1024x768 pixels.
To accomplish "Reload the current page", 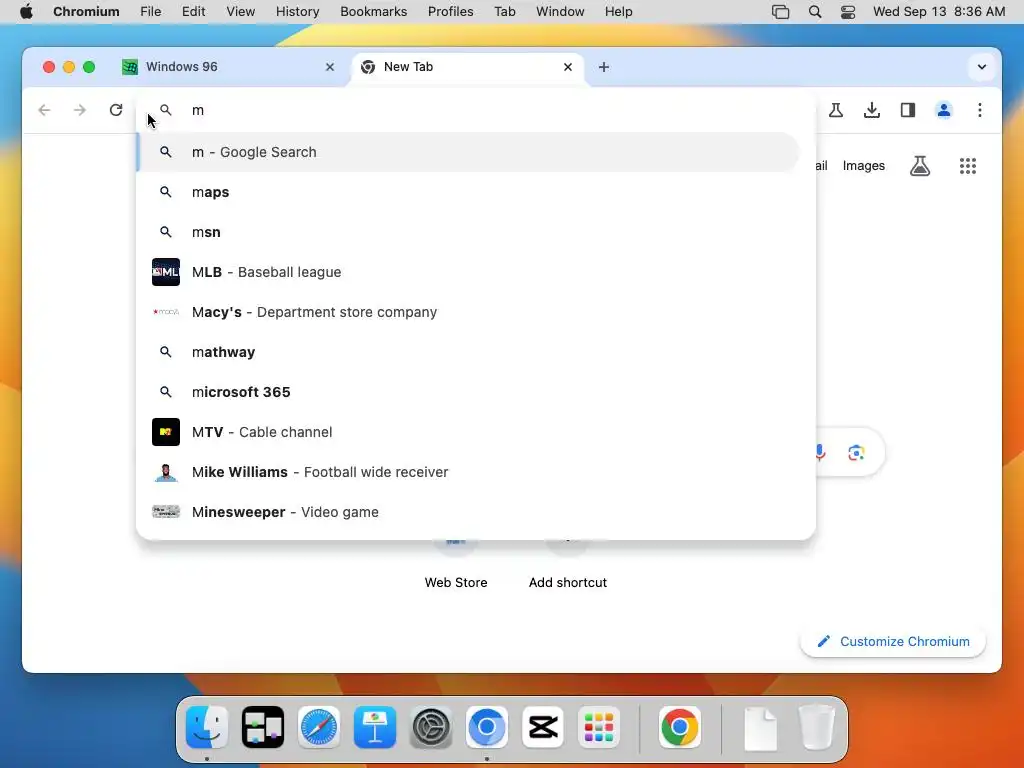I will coord(116,110).
